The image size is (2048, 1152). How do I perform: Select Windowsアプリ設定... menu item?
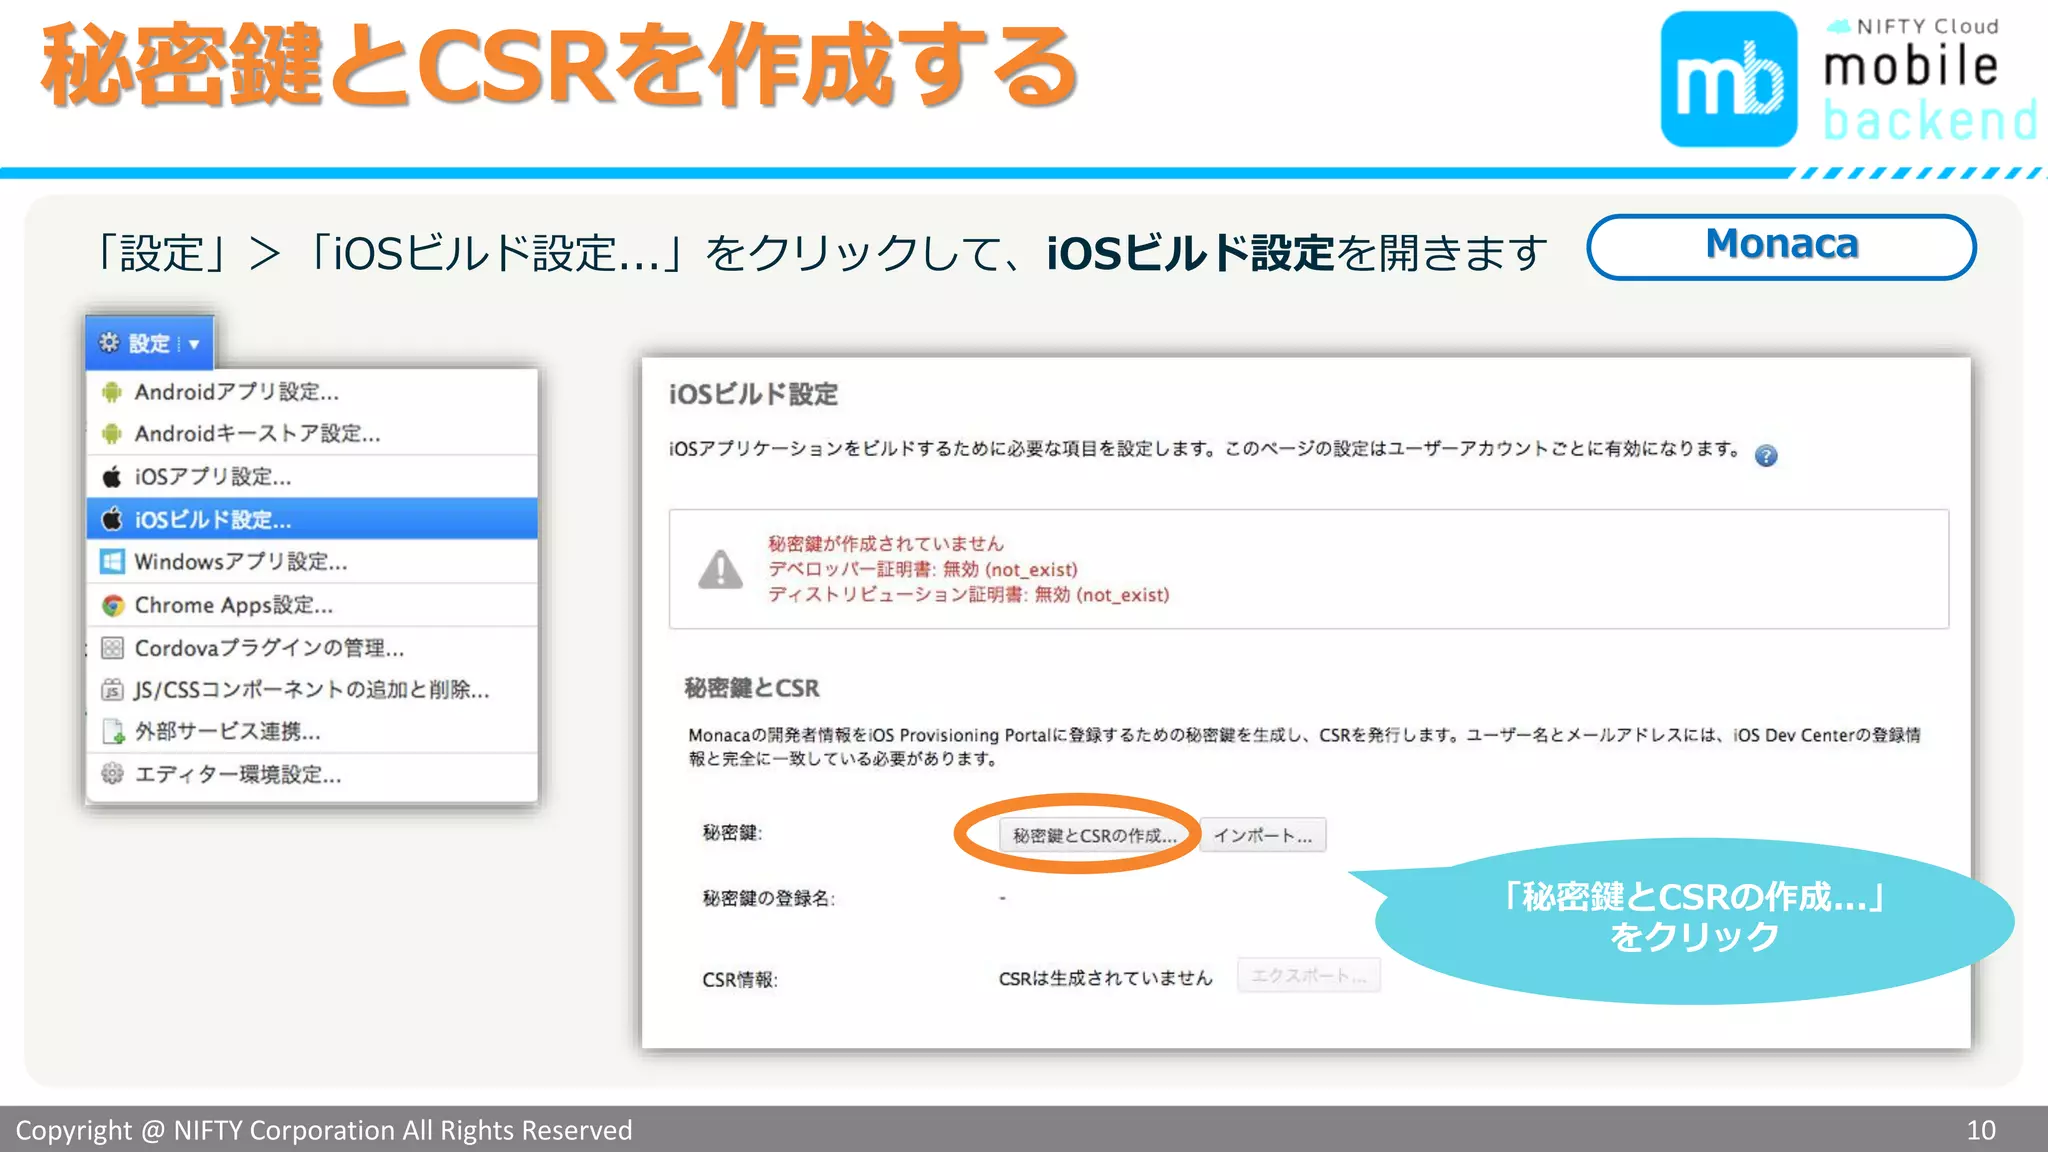tap(312, 562)
